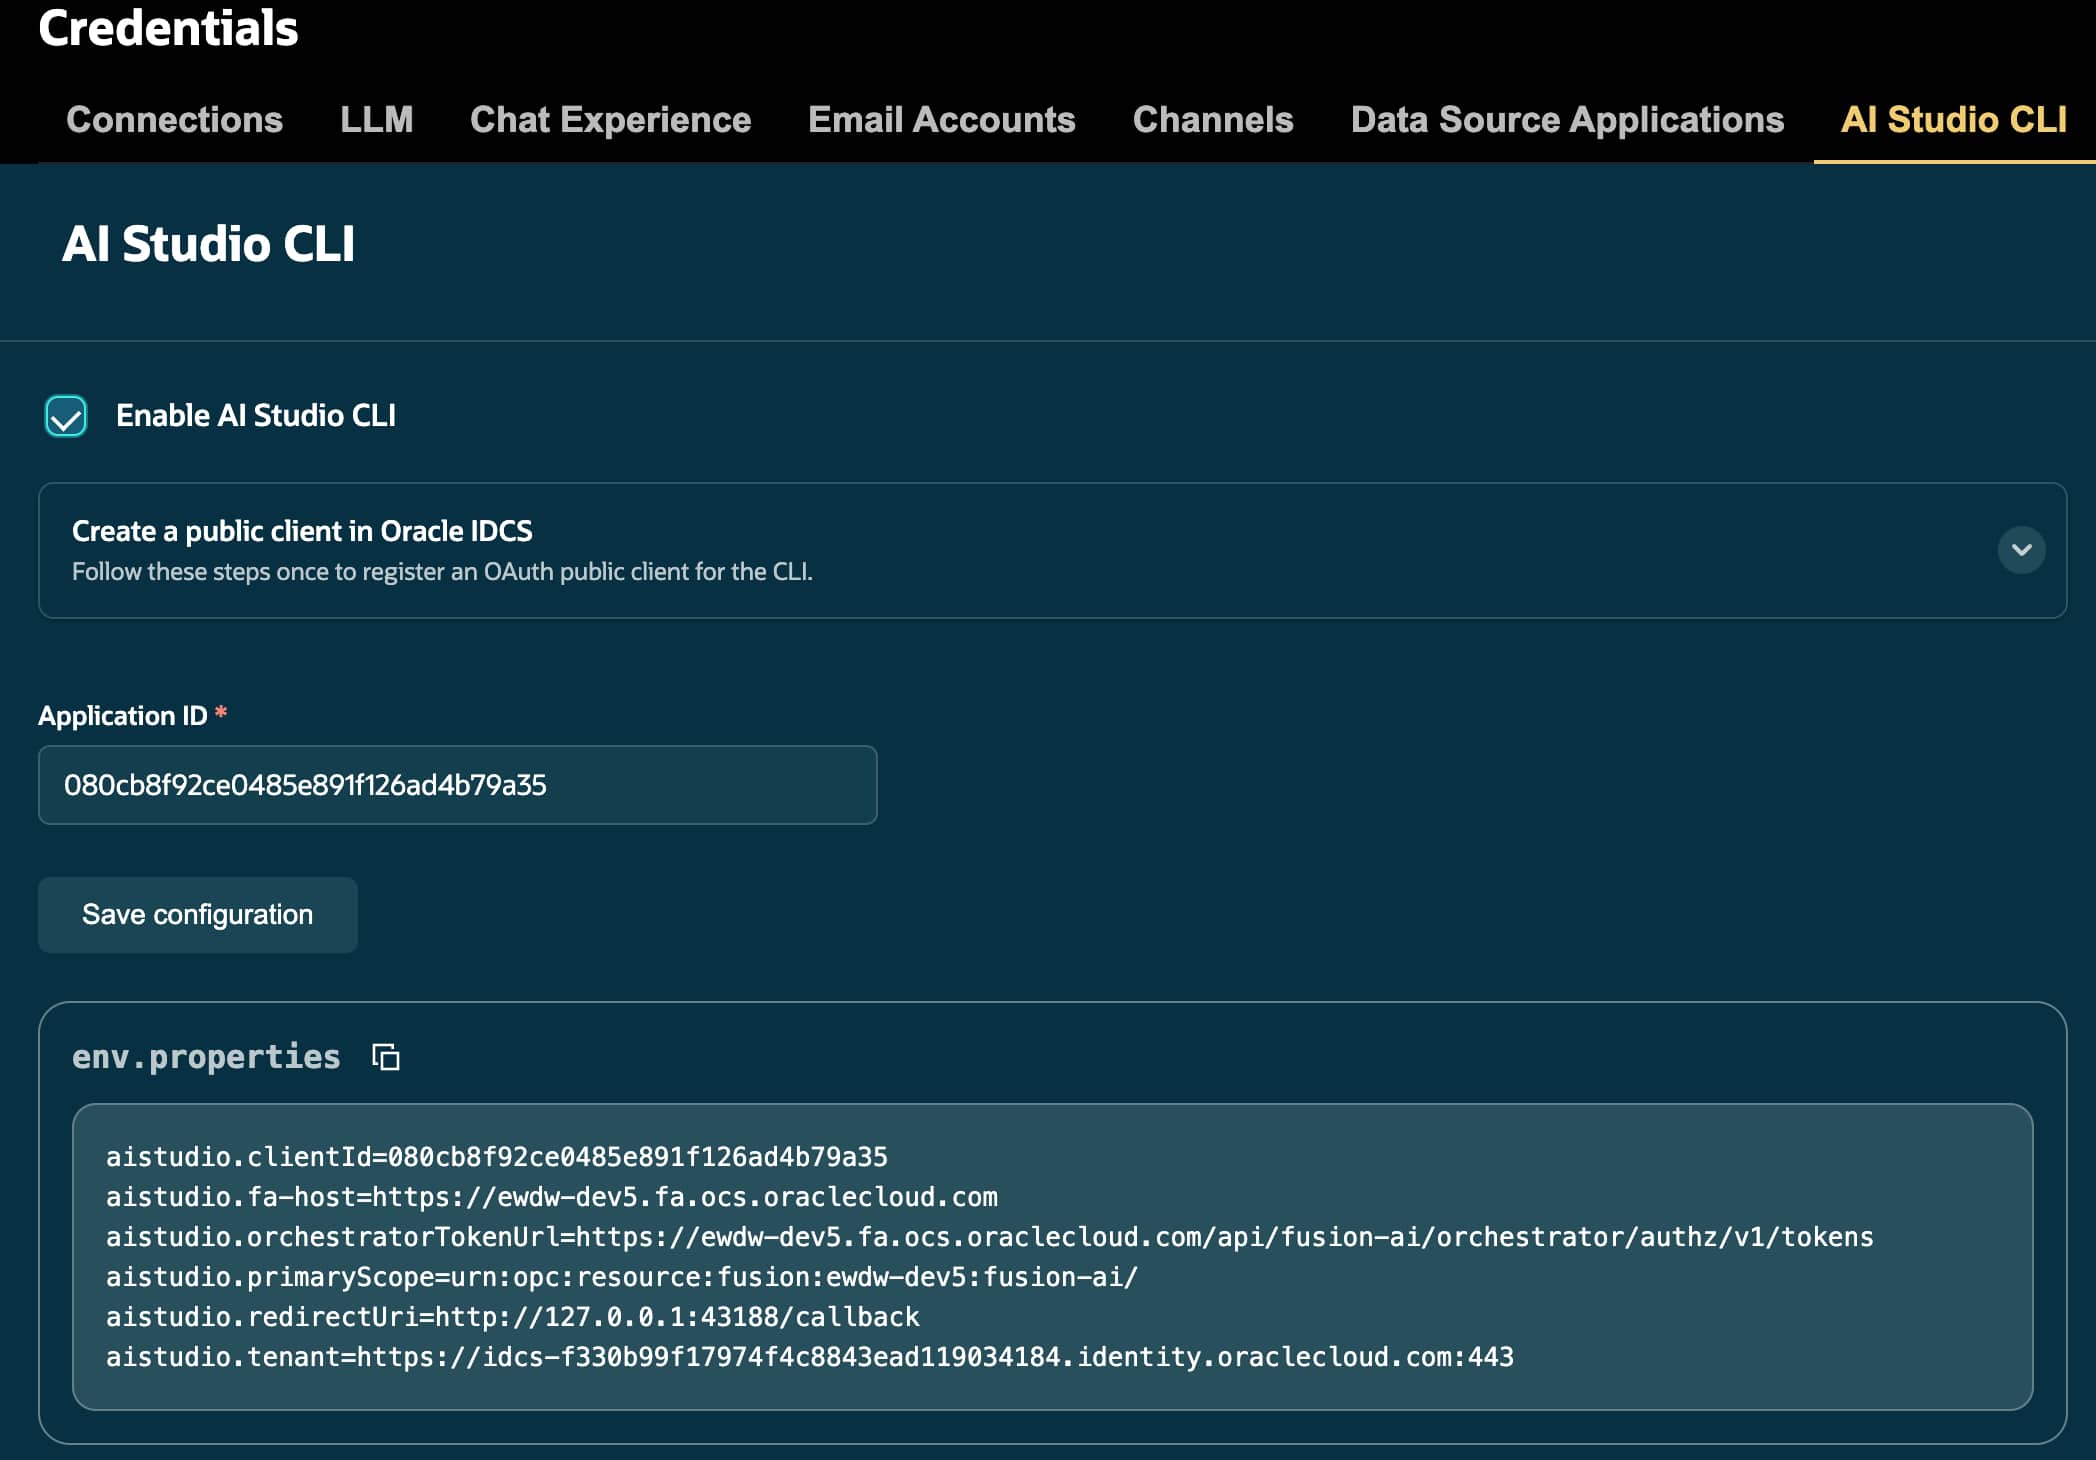
Task: Switch to the Connections tab
Action: pos(175,120)
